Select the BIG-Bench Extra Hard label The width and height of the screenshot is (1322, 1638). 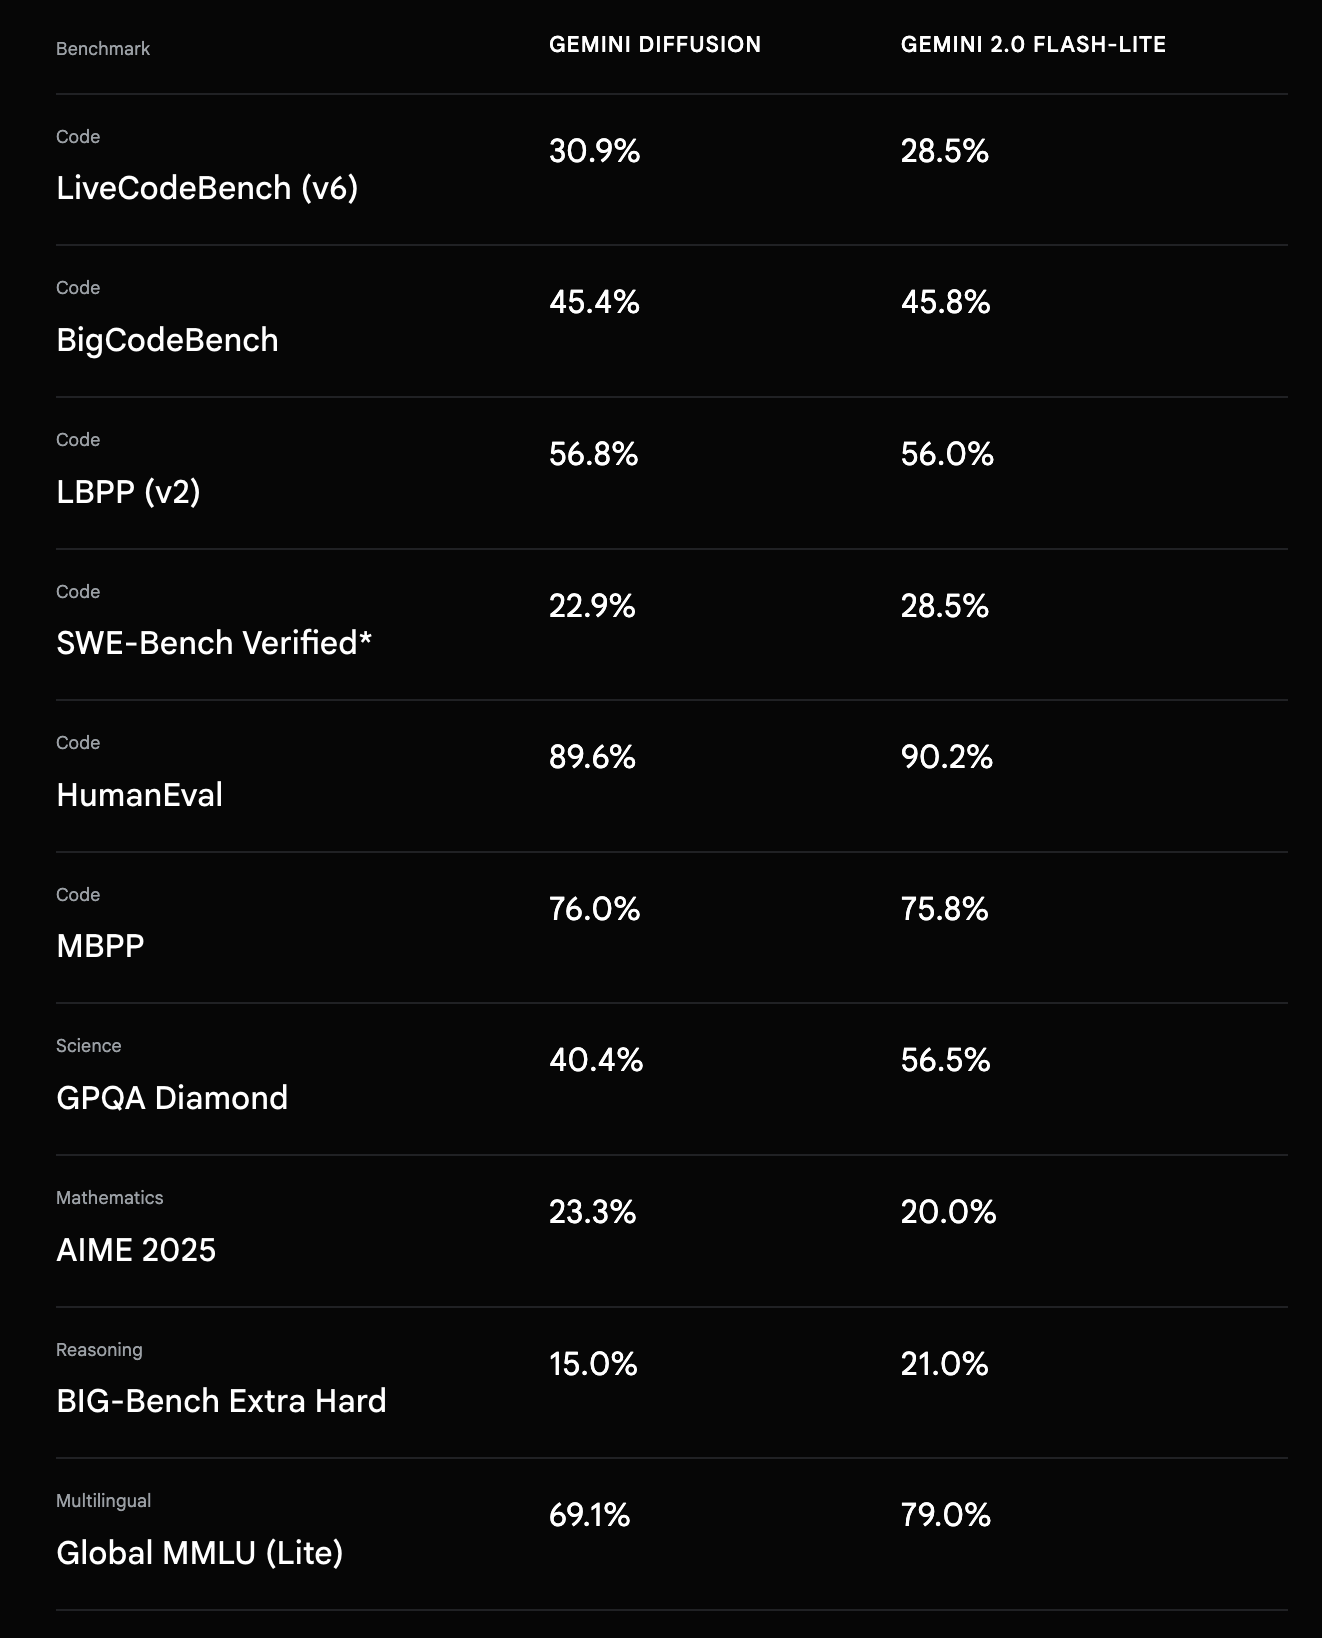221,1401
